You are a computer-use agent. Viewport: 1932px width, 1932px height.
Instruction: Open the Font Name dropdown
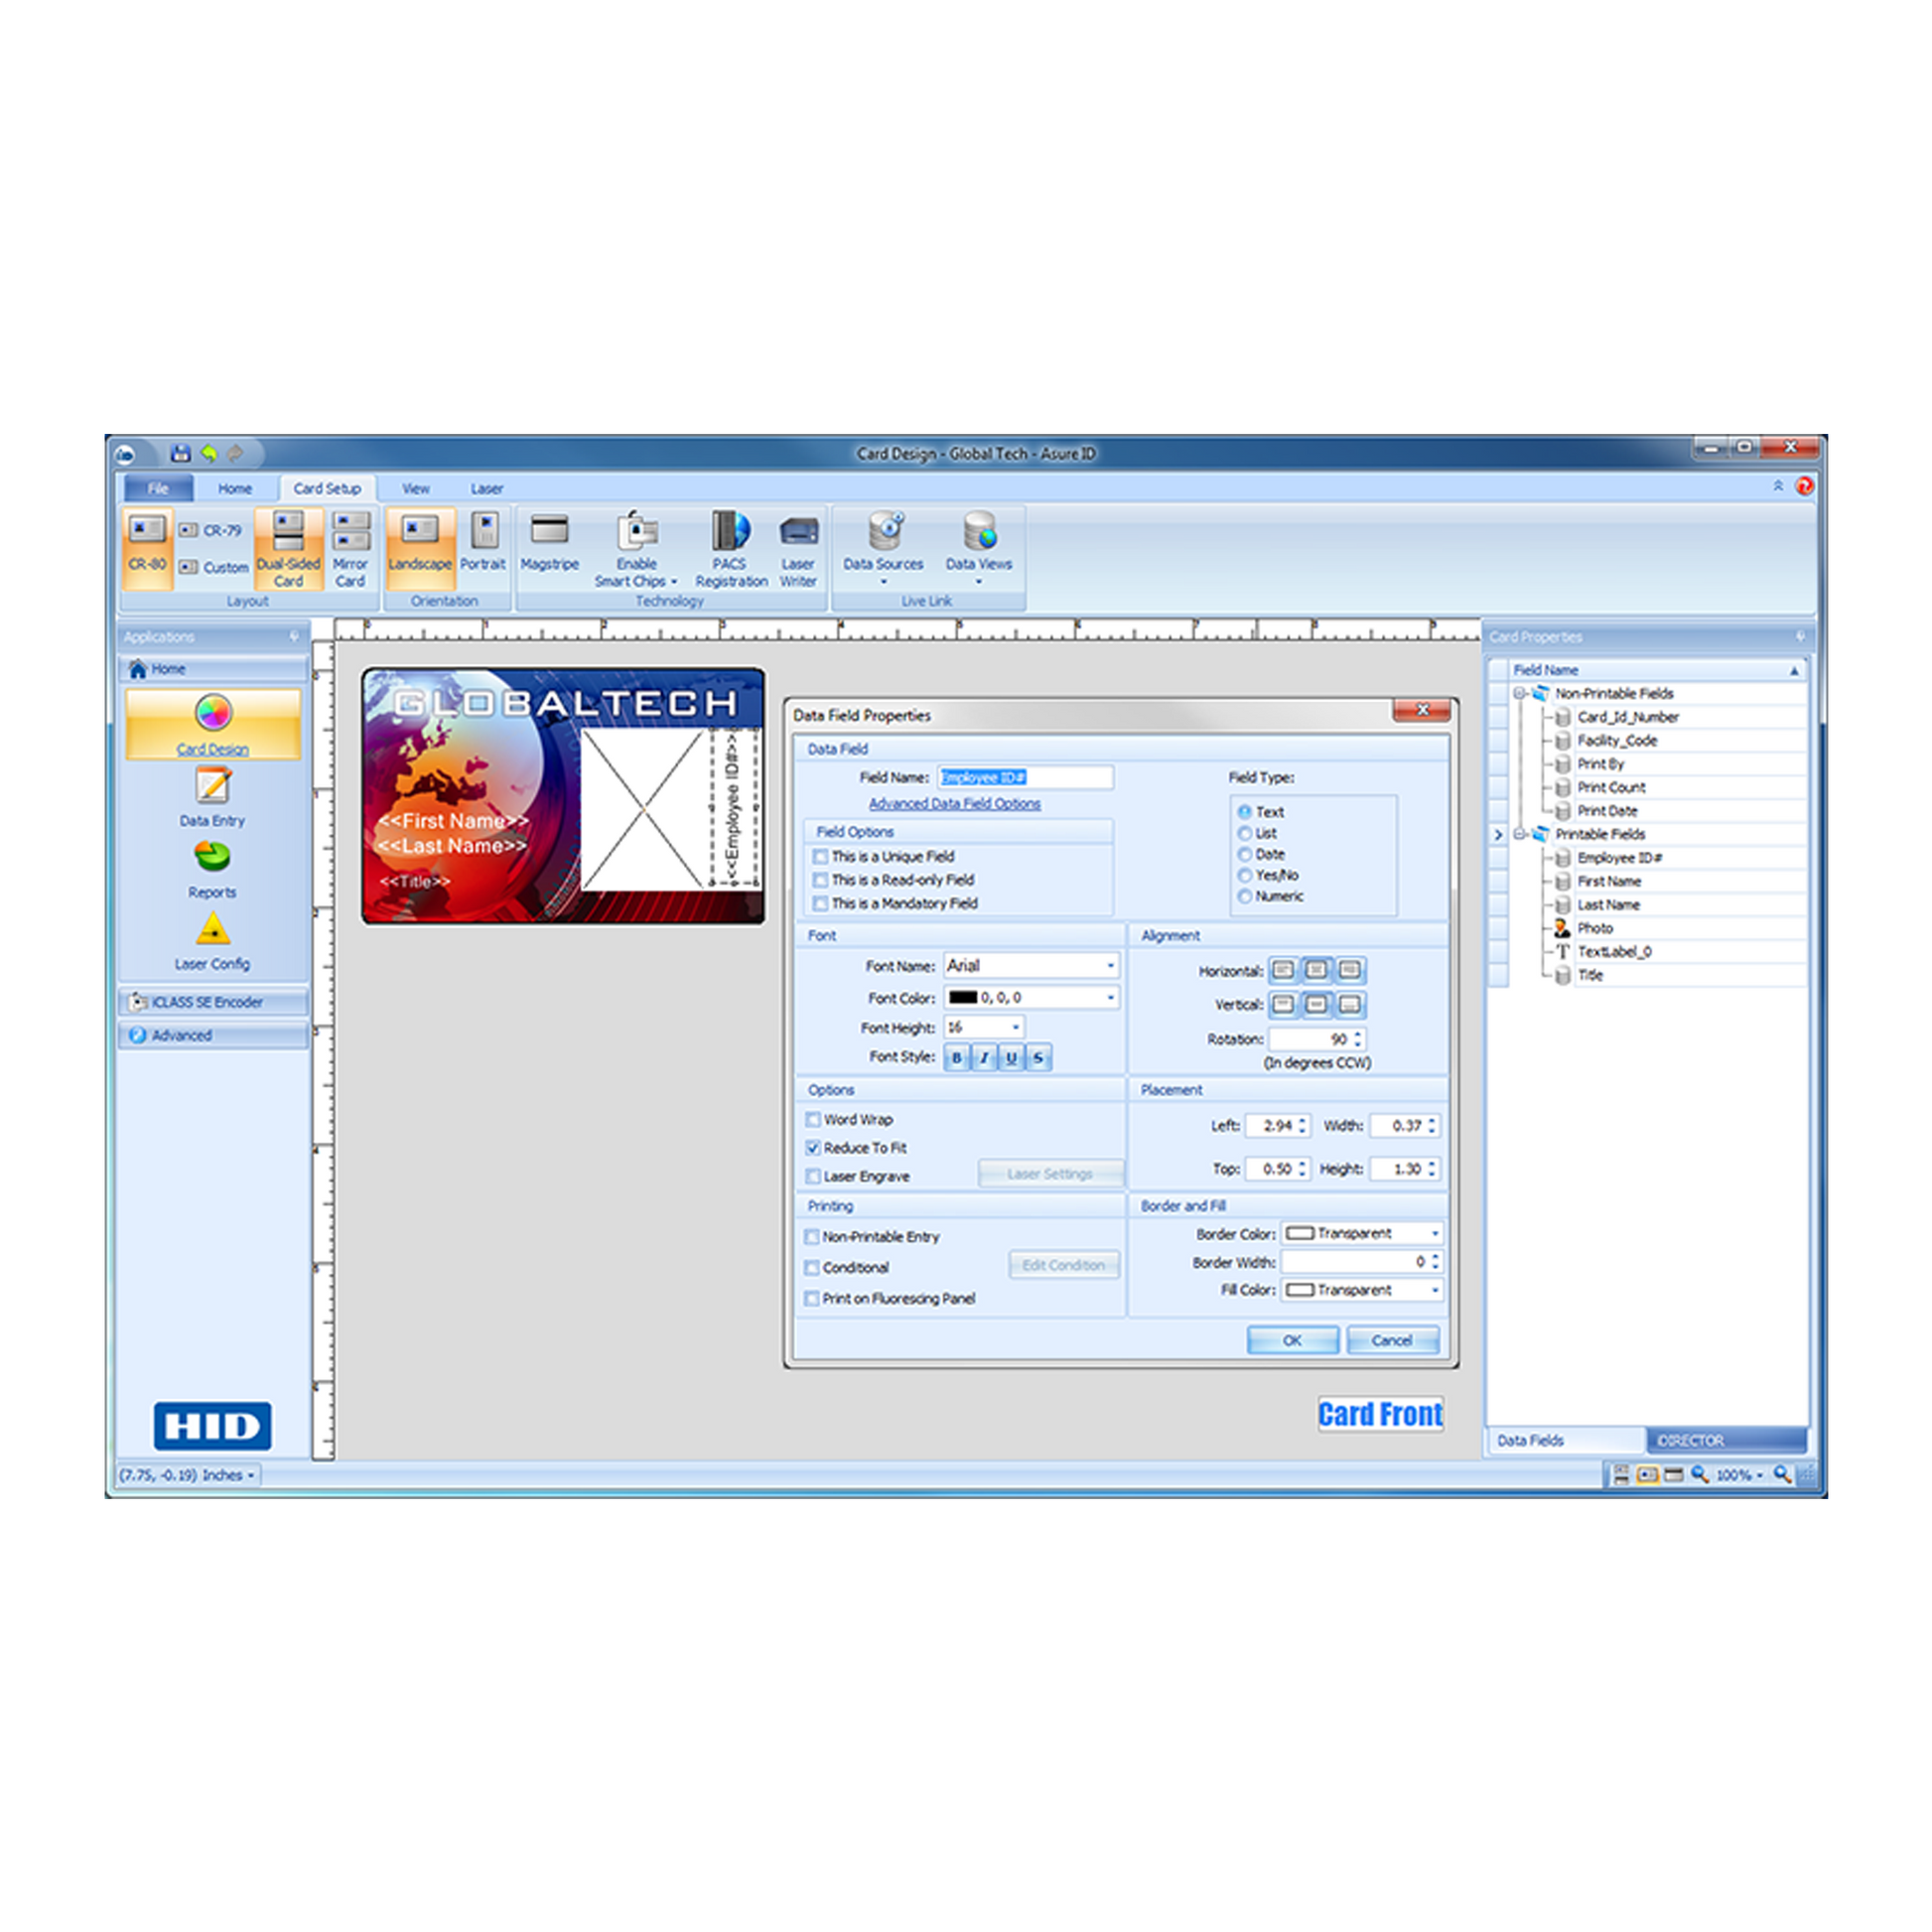(x=1110, y=966)
